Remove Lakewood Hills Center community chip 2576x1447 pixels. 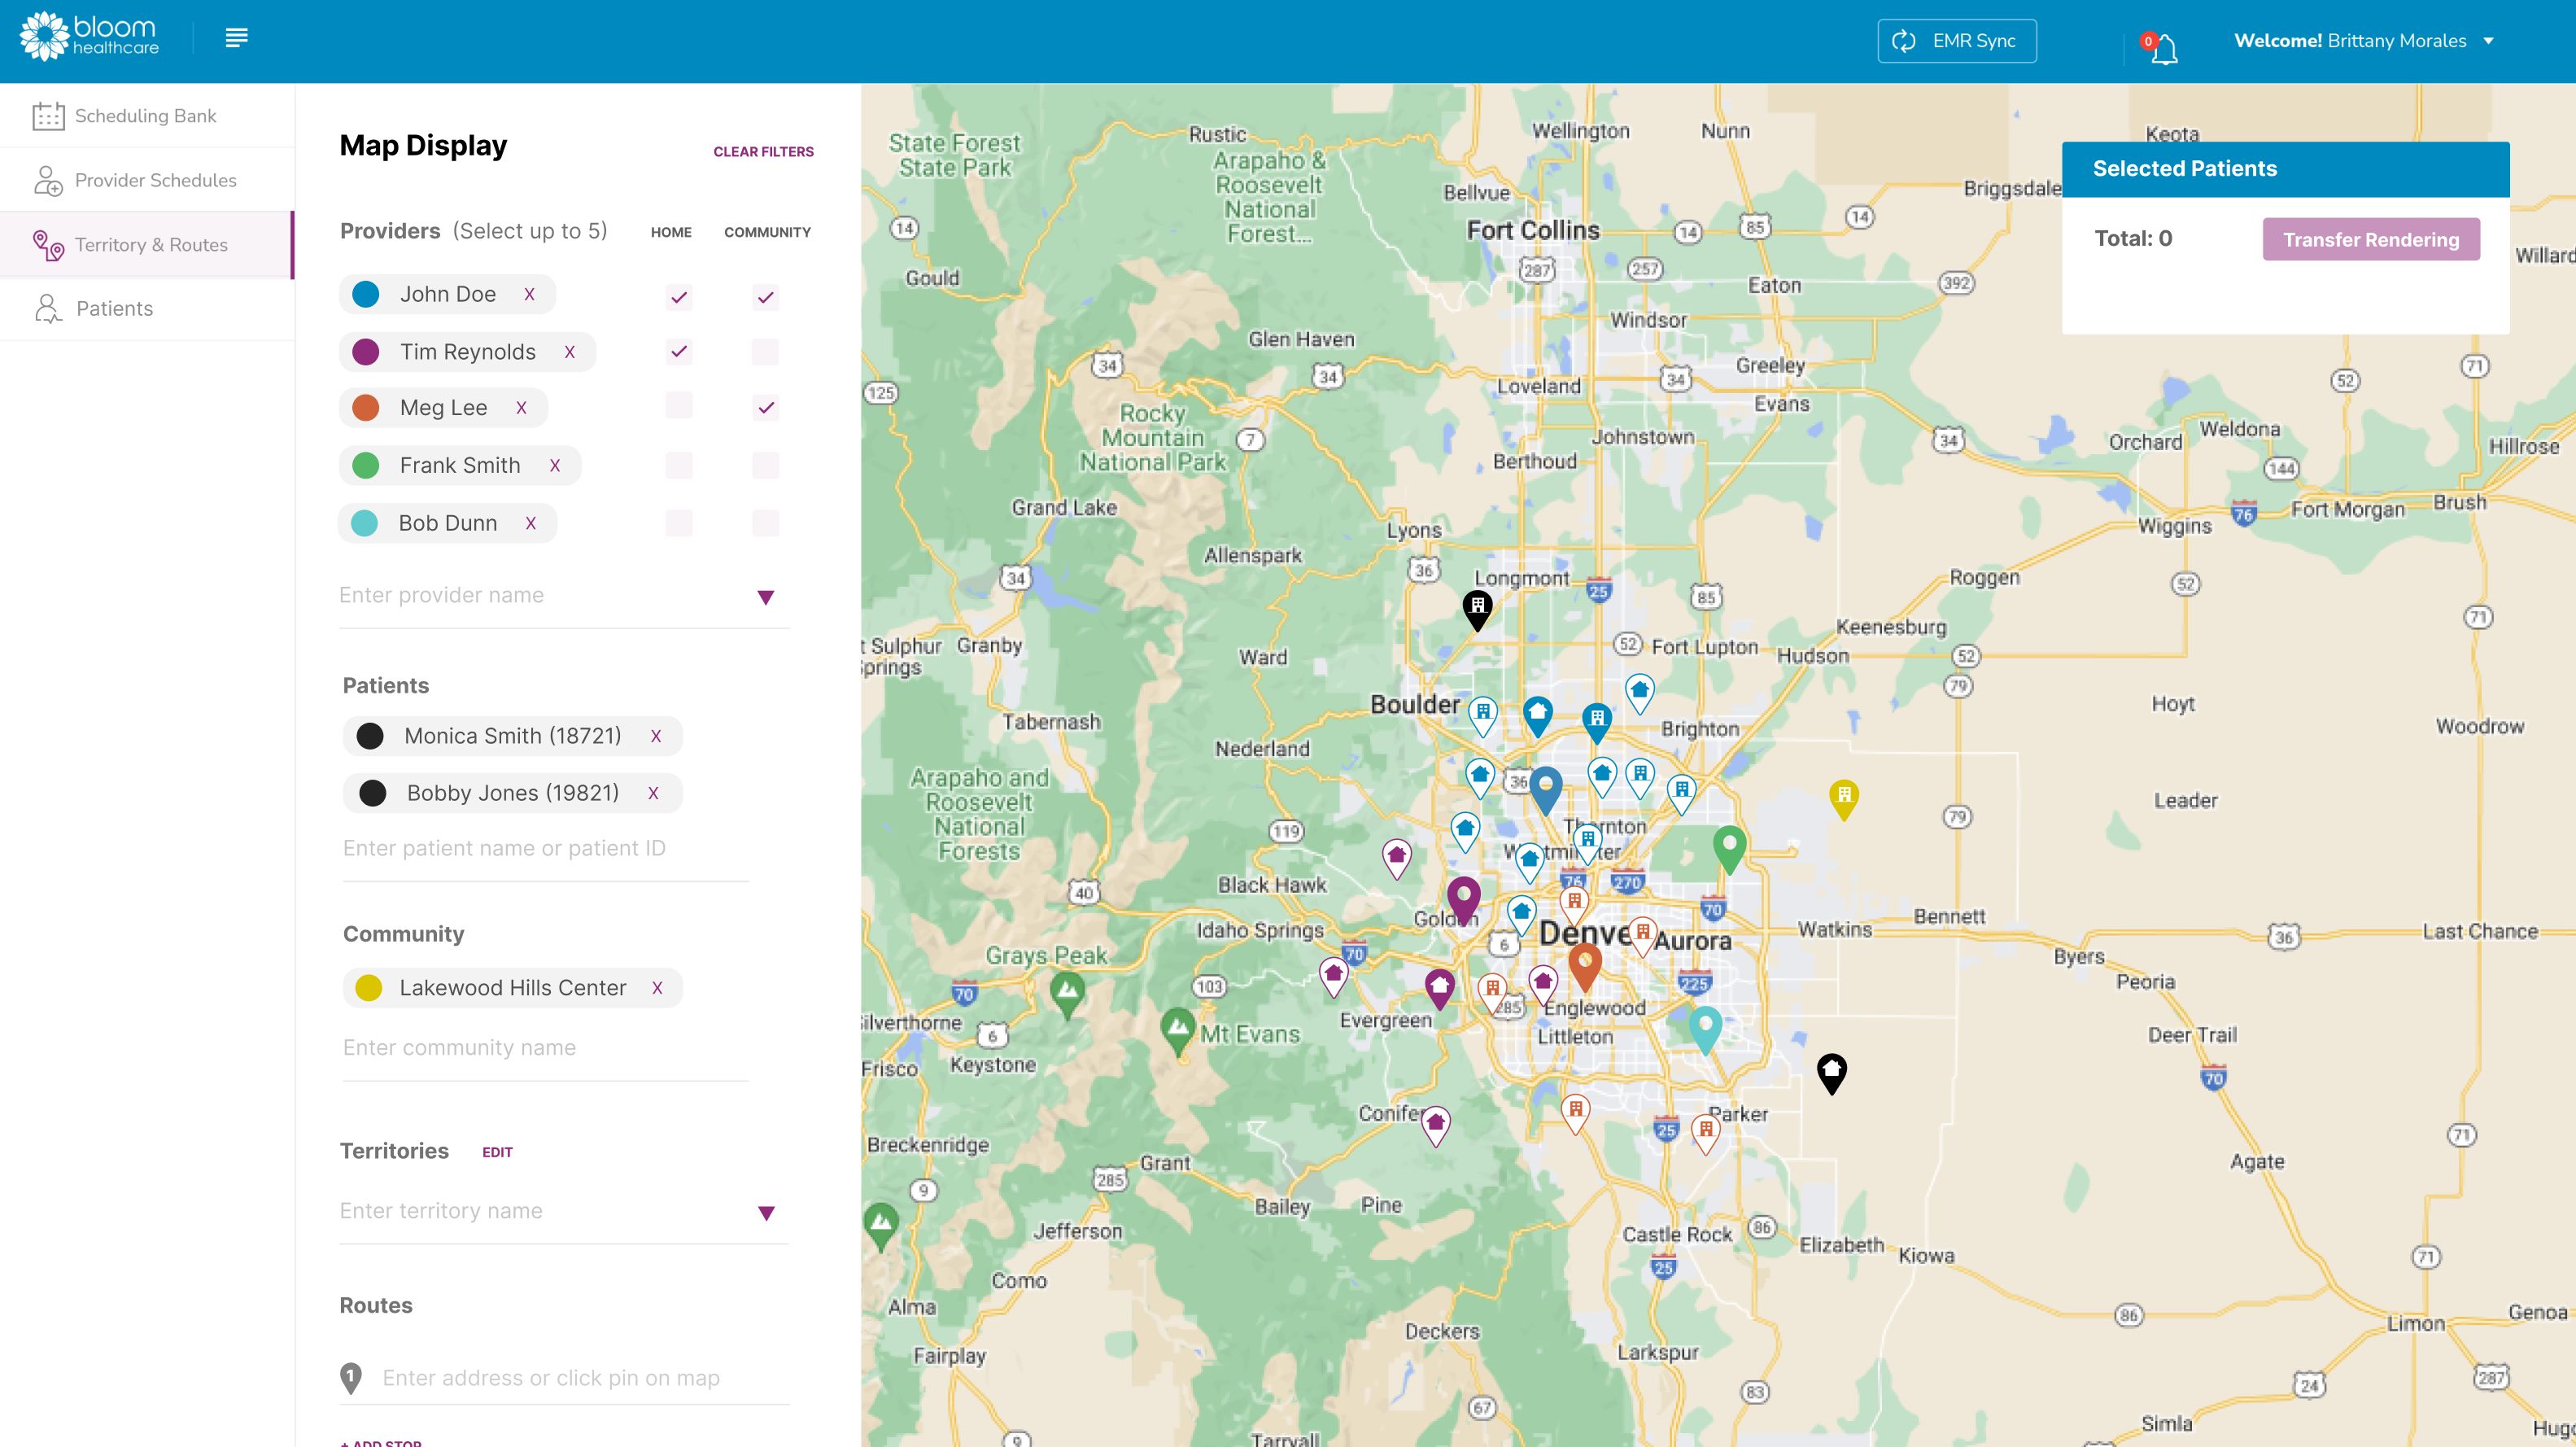pos(657,988)
